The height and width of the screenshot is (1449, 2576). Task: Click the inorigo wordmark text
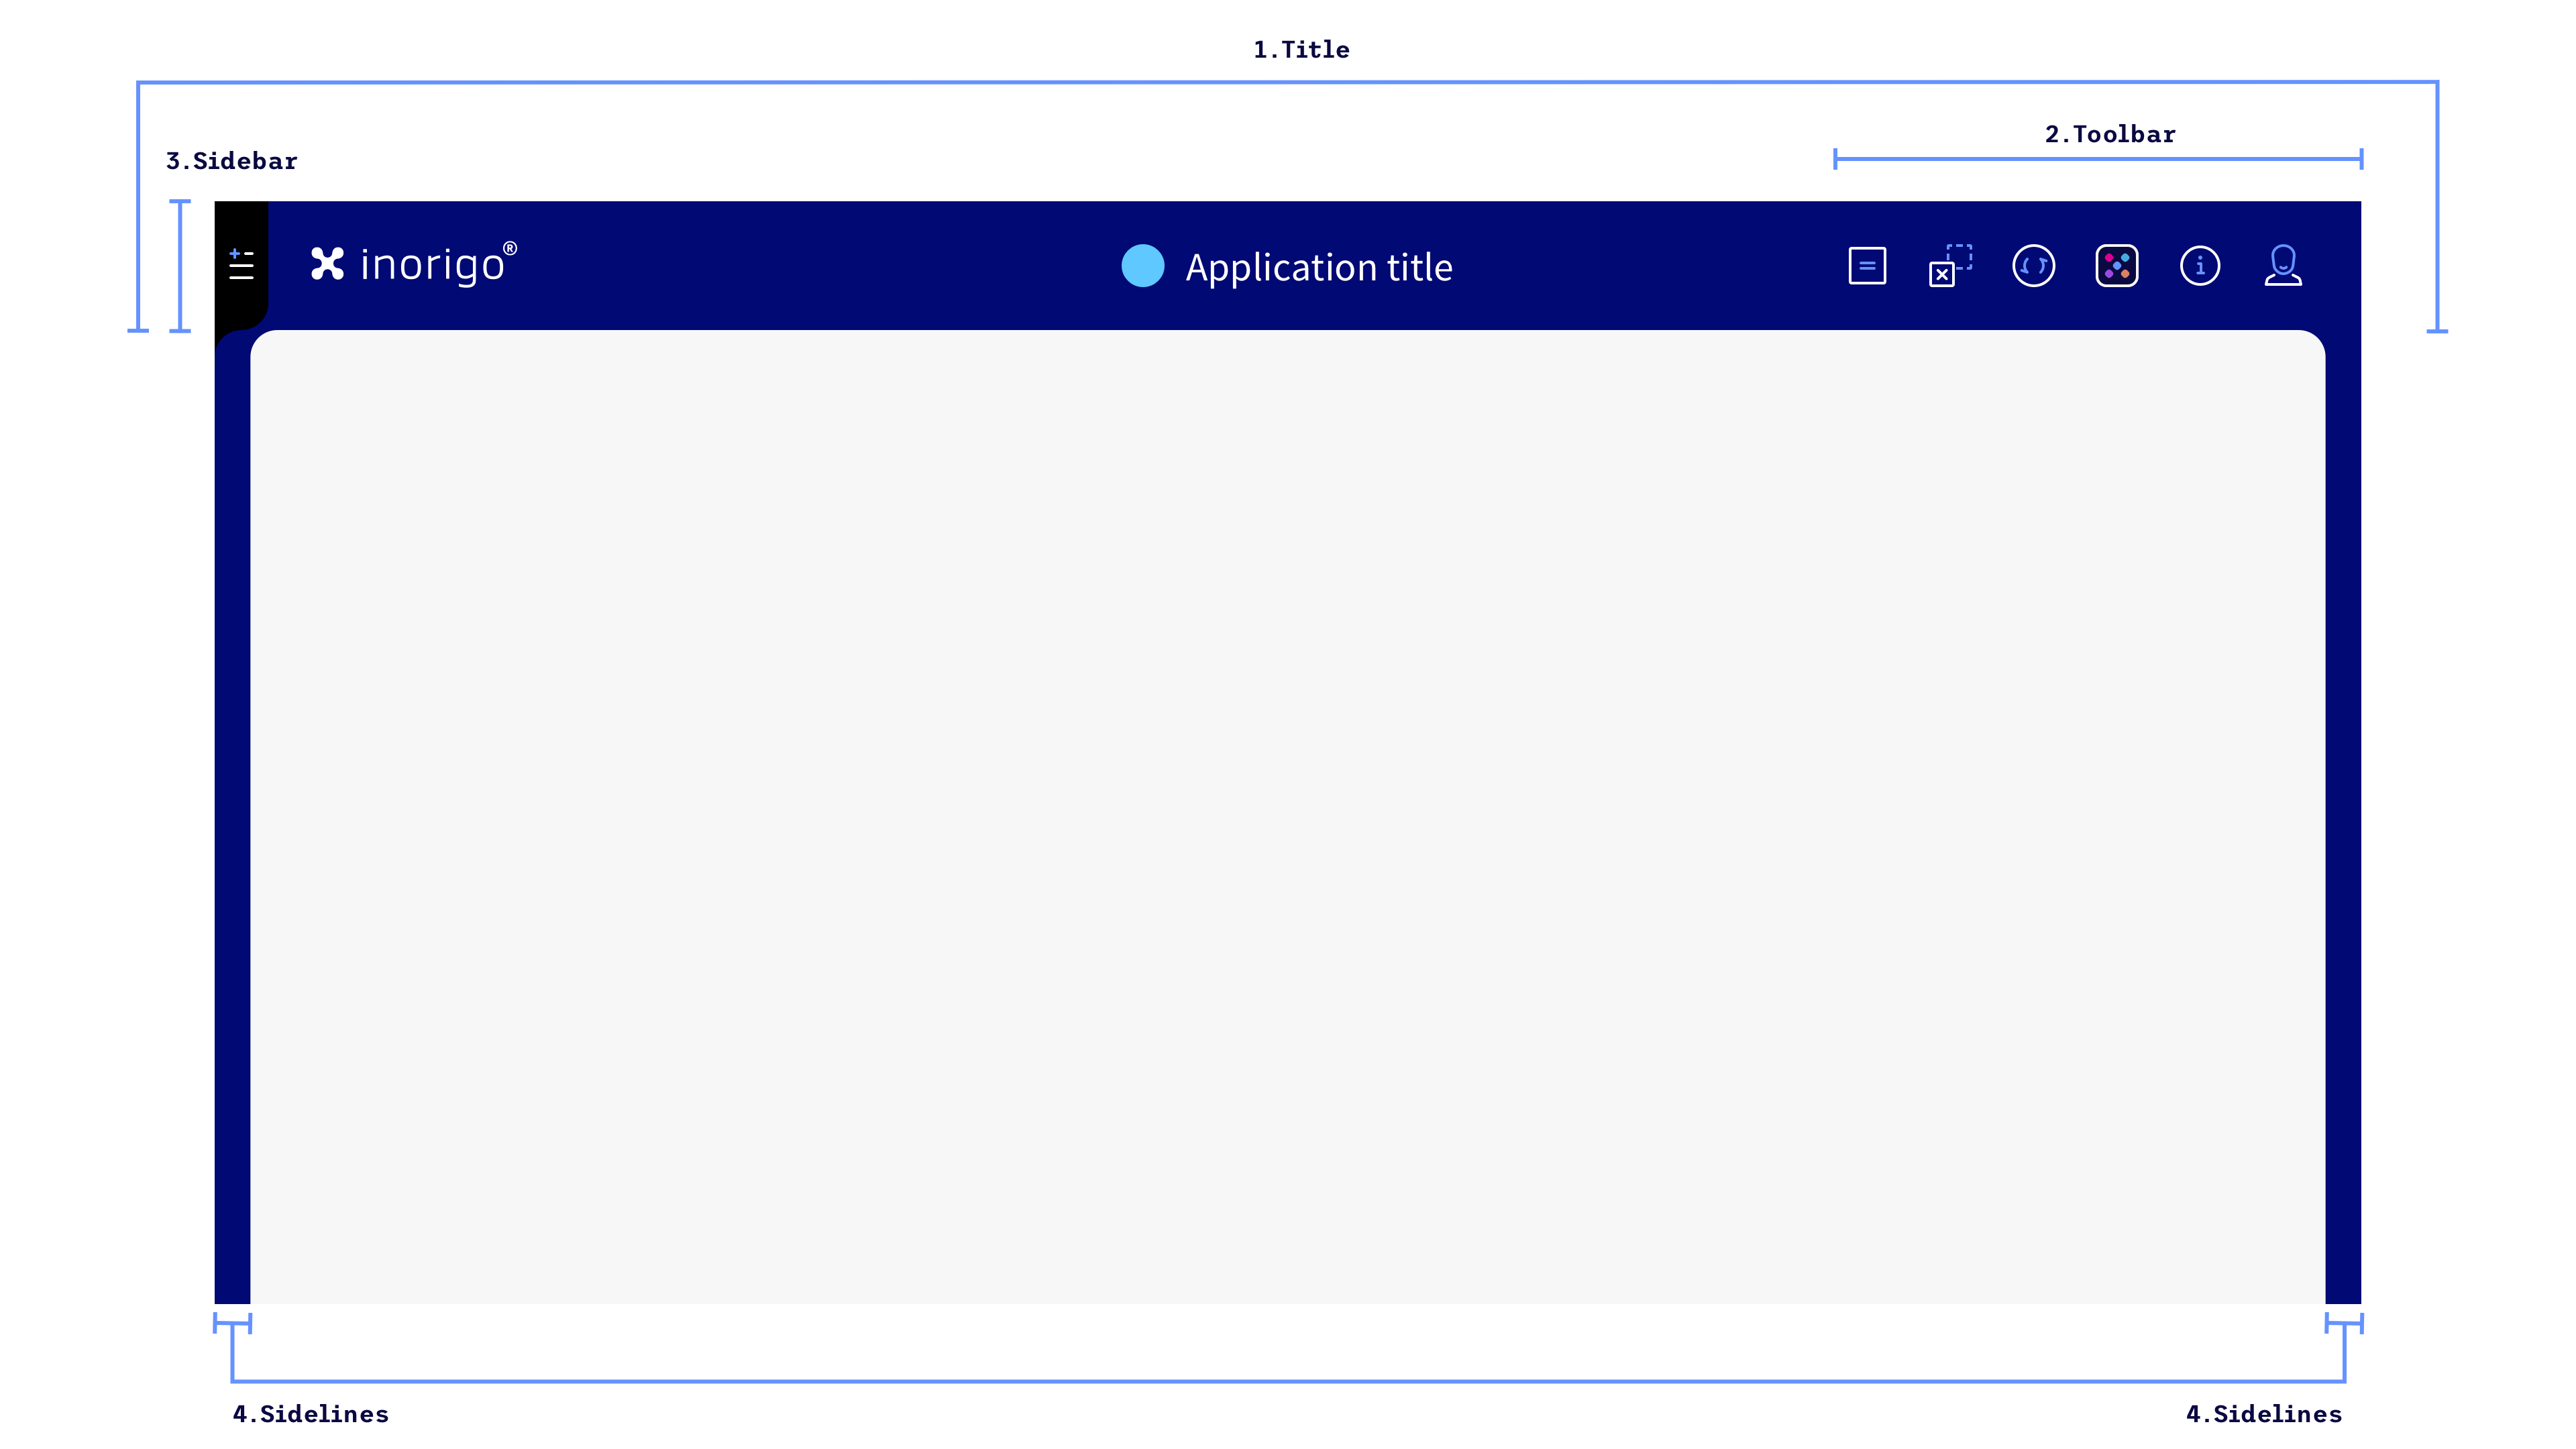tap(431, 266)
